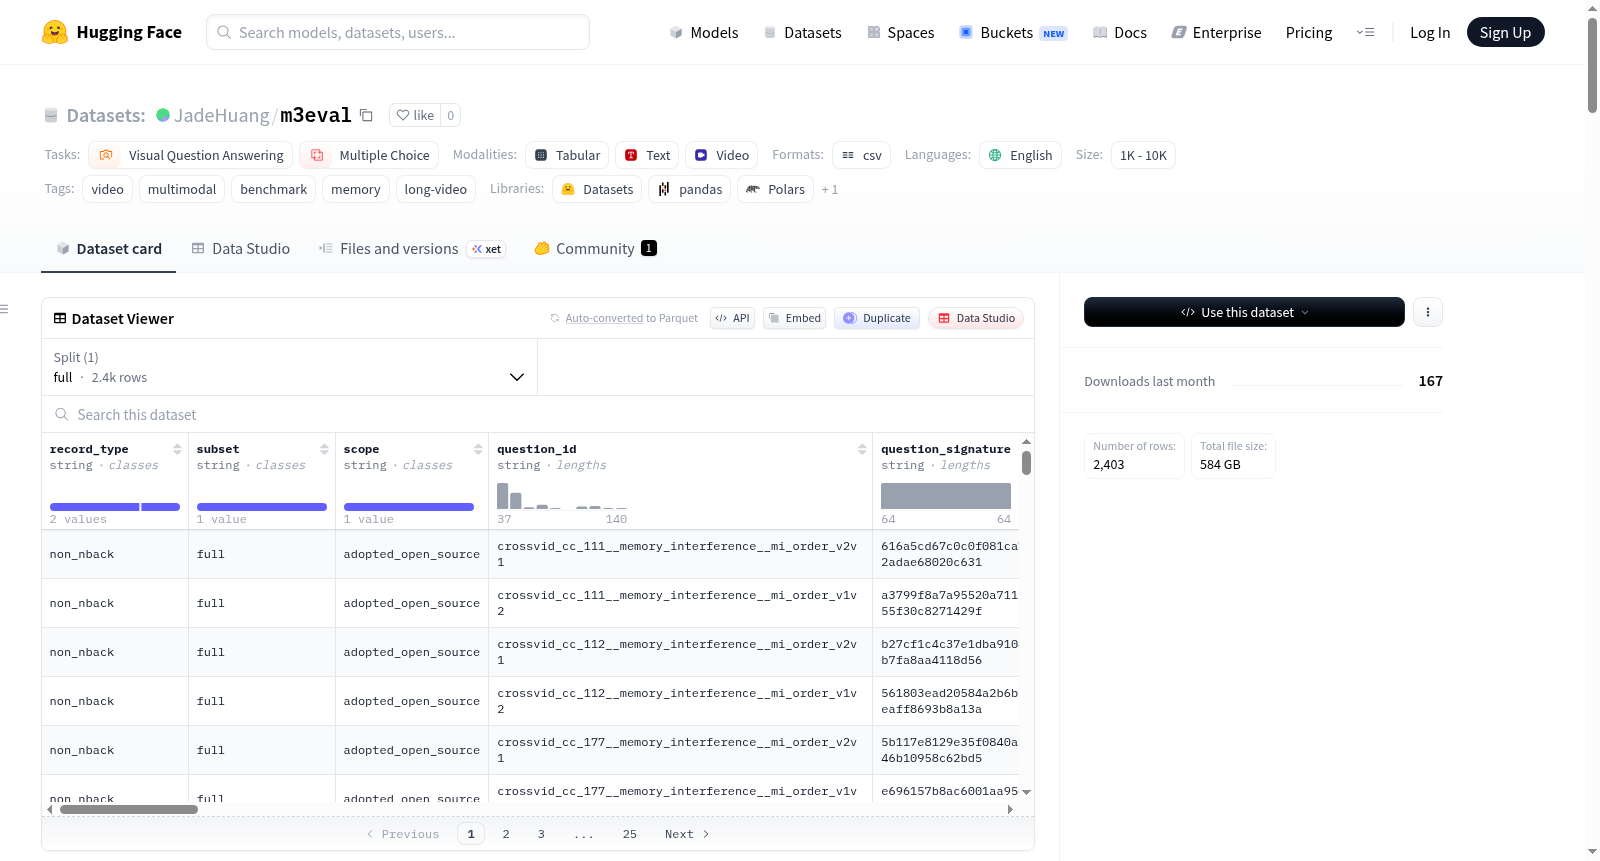The image size is (1600, 861).
Task: Click the page vertical scrollbar thumb
Action: coord(1592,65)
